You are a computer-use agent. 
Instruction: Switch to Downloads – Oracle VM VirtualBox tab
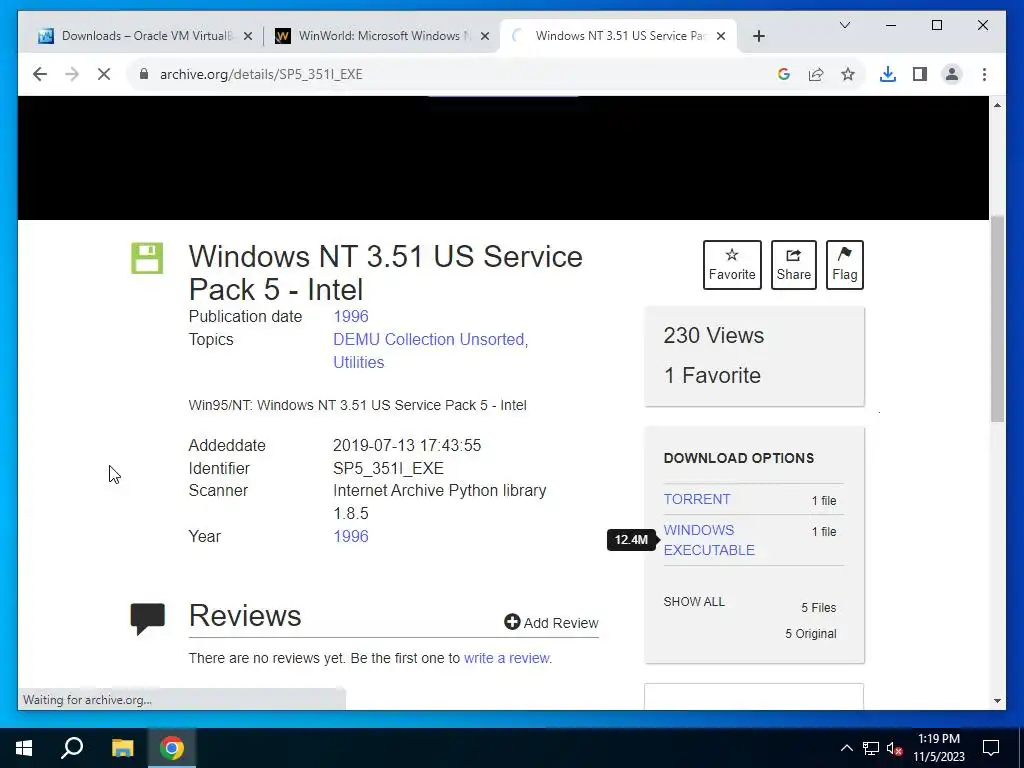pos(145,36)
